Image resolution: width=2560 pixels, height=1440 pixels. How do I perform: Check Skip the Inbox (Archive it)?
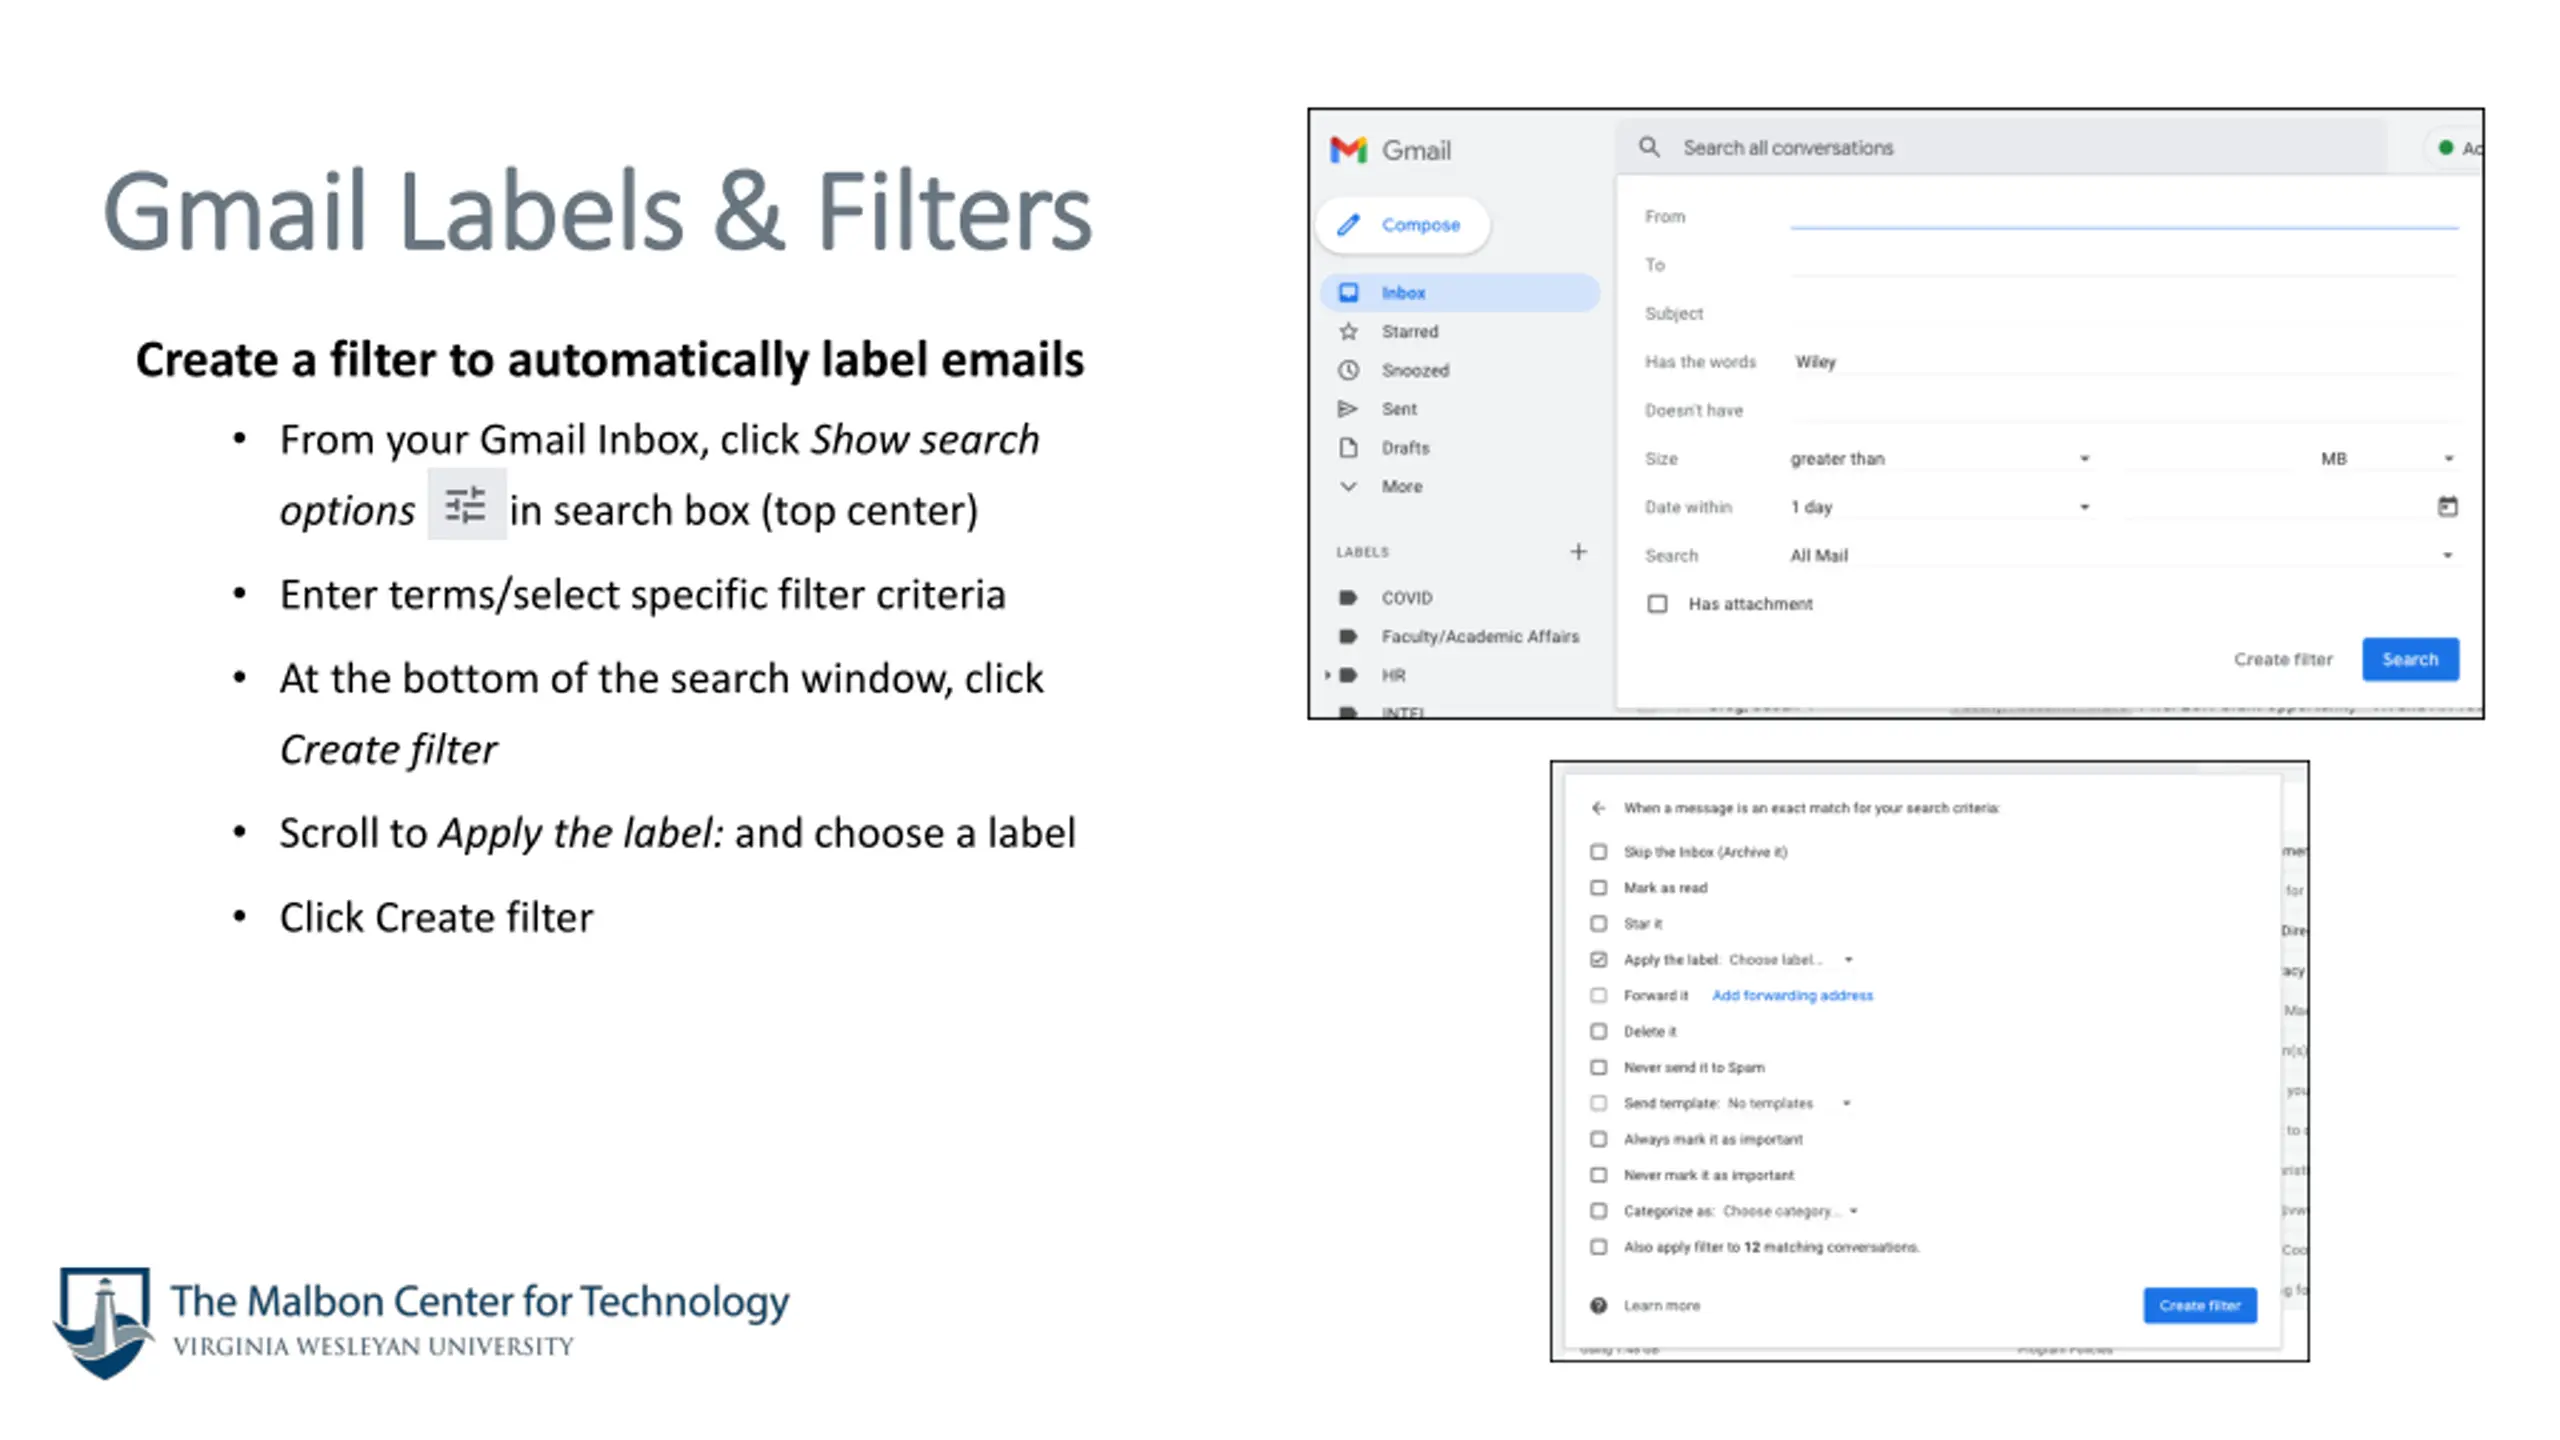[1598, 852]
